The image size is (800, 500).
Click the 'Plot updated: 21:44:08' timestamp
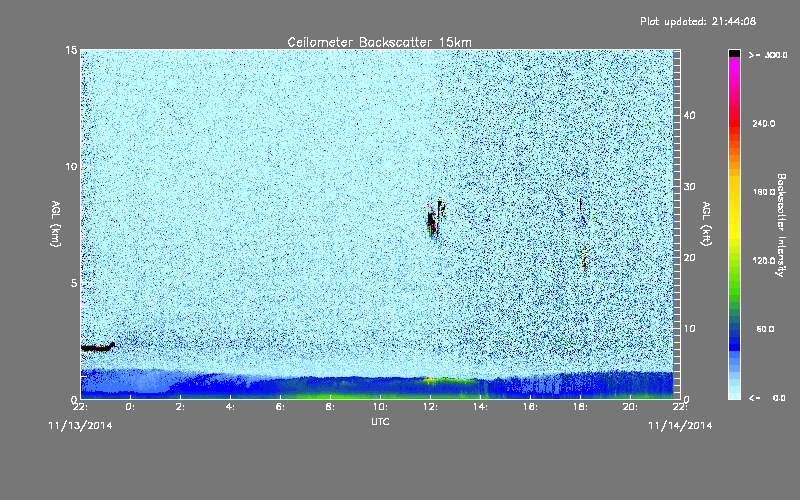698,21
